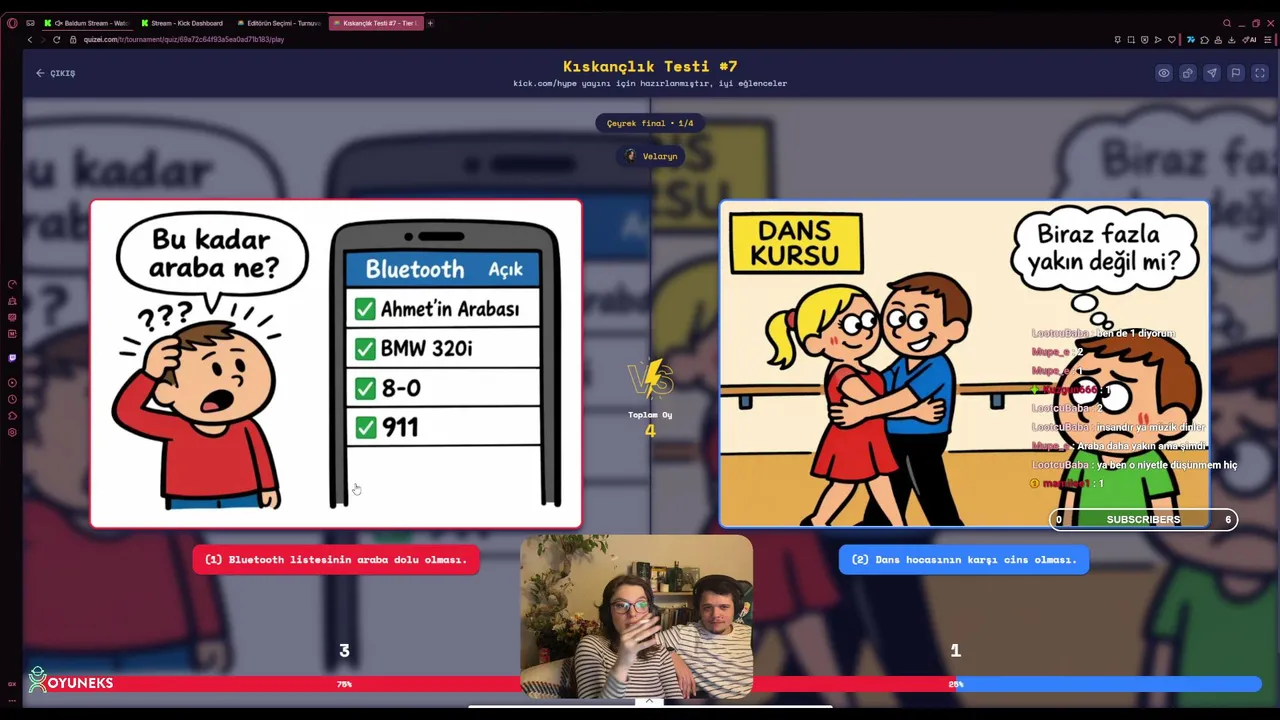Enter fullscreen mode in quiz

pyautogui.click(x=1260, y=73)
